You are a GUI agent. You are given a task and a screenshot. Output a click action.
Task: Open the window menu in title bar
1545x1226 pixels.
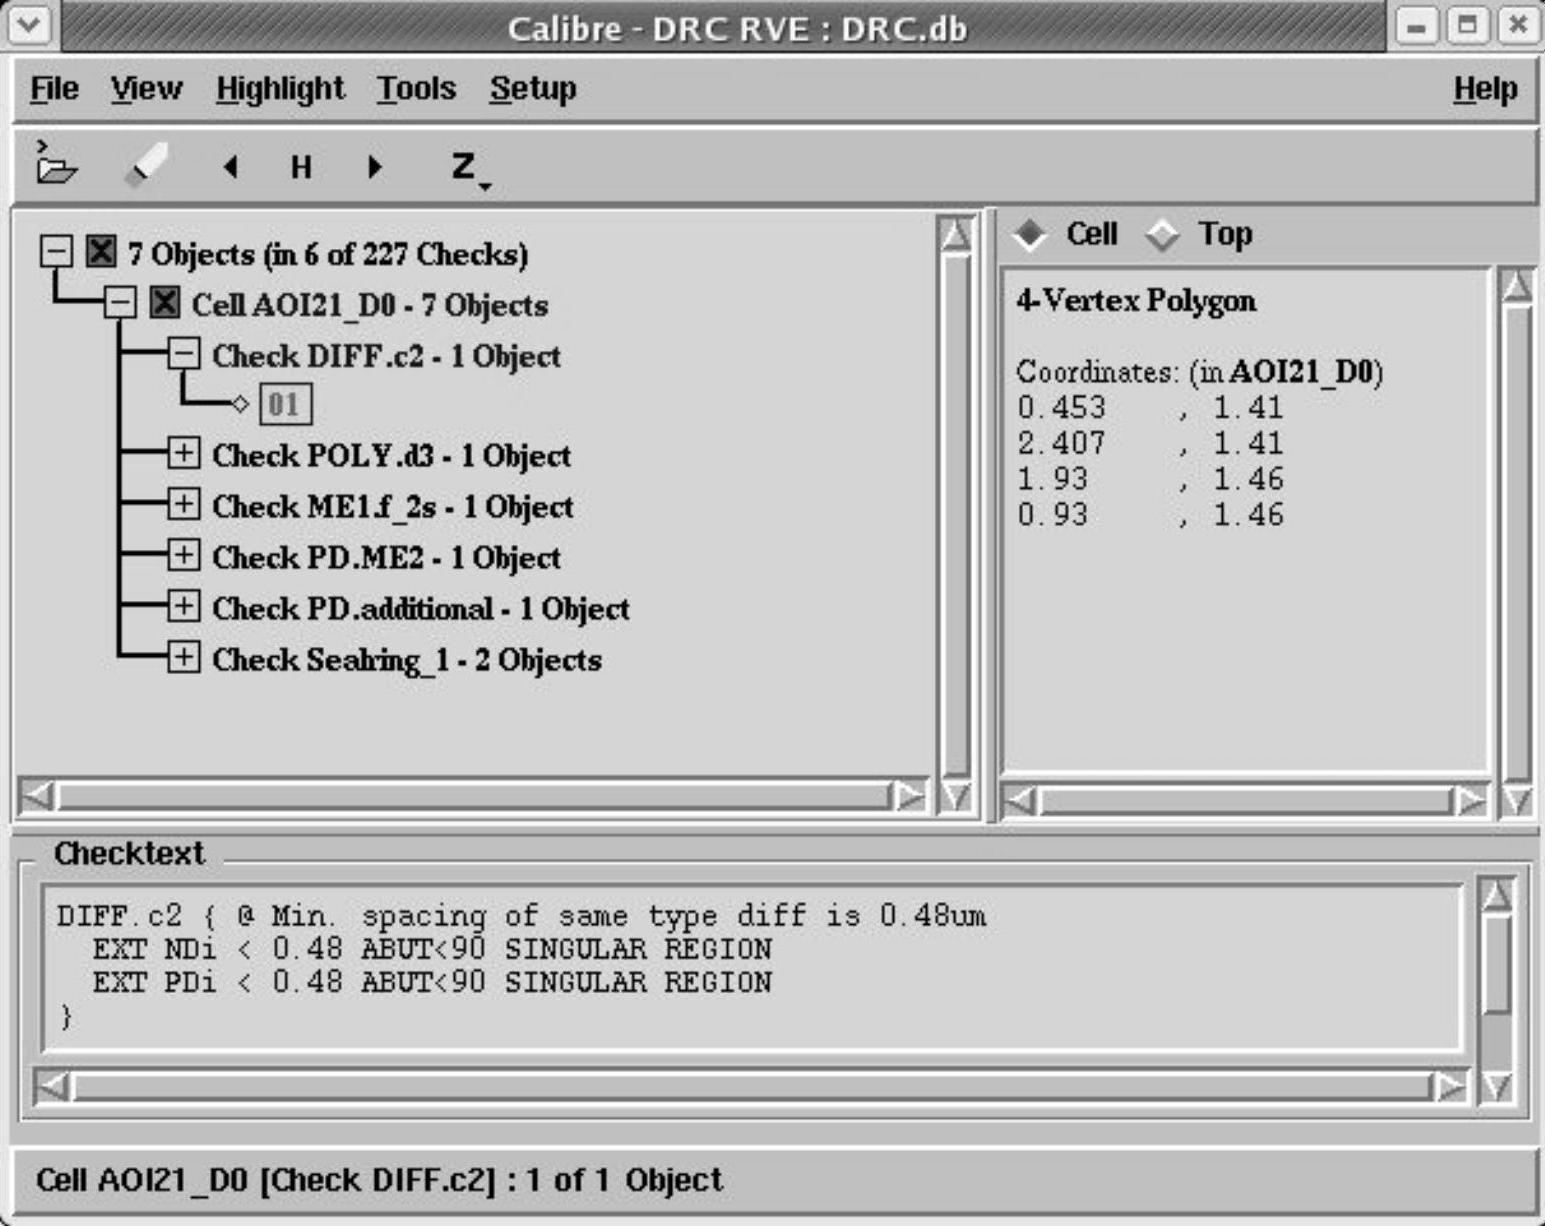[x=28, y=24]
